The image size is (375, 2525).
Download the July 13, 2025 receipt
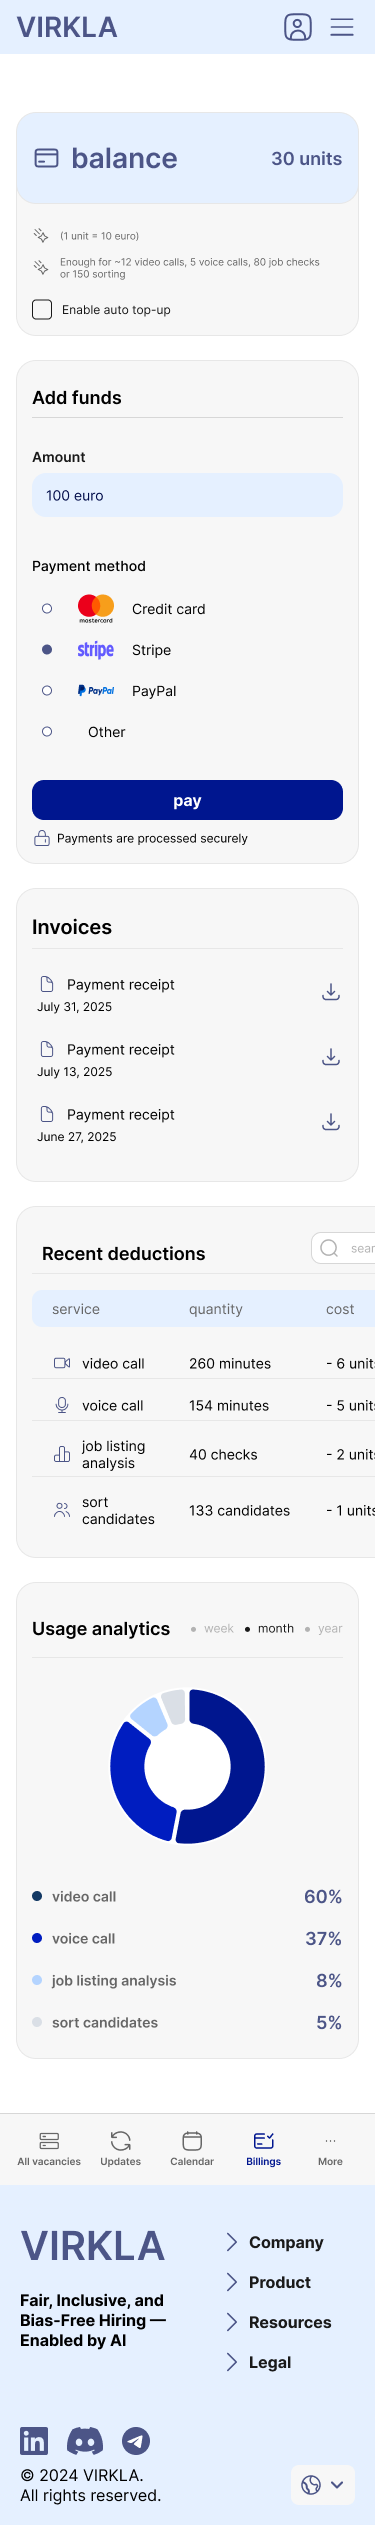[331, 1057]
